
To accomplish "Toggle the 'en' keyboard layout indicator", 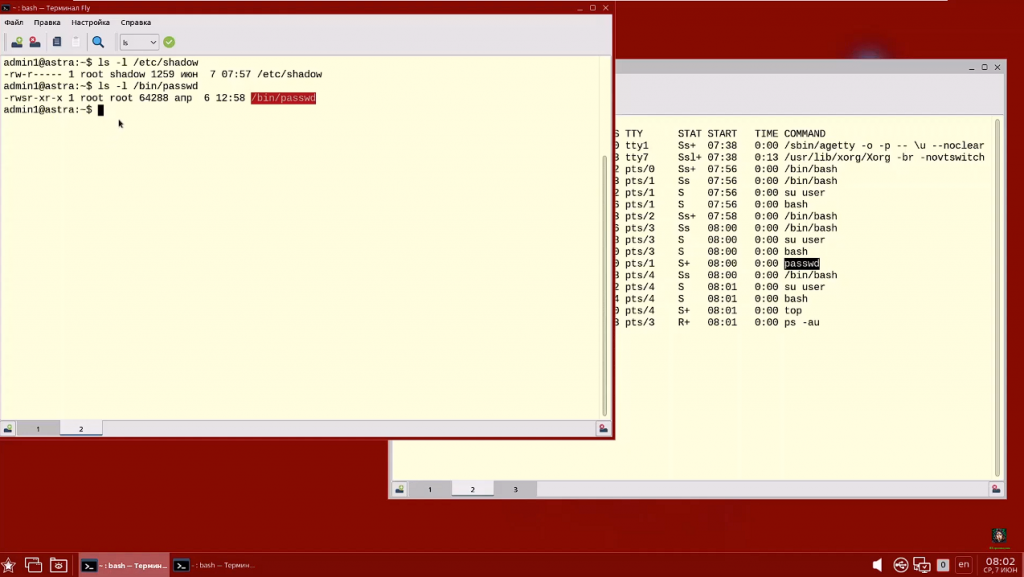I will [964, 565].
